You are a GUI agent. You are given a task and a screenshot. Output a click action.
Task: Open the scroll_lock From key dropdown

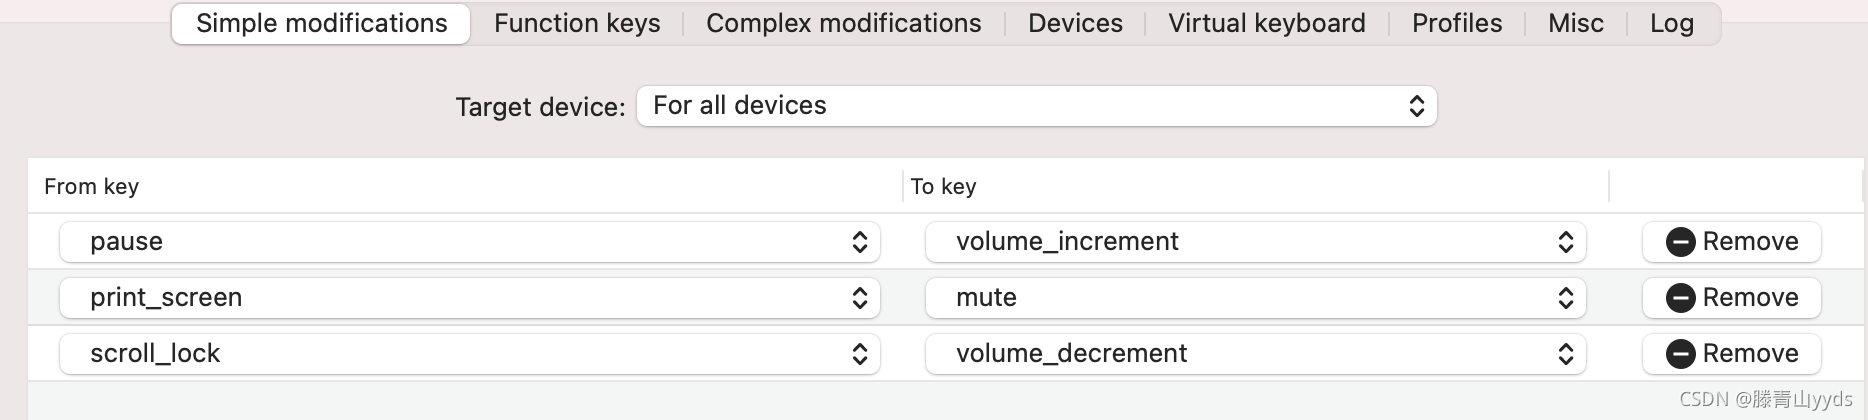469,354
